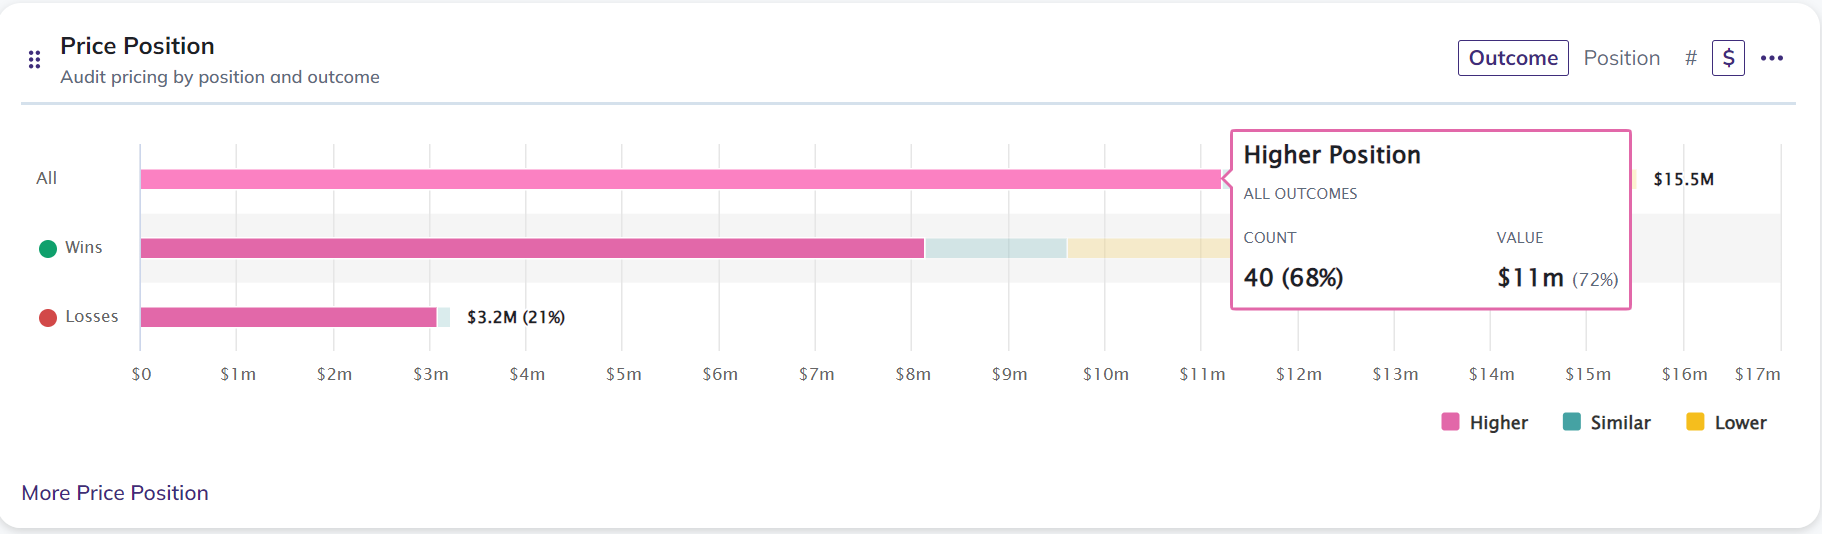Toggle the Lower legend yellow swatch
This screenshot has height=534, width=1822.
click(x=1695, y=422)
